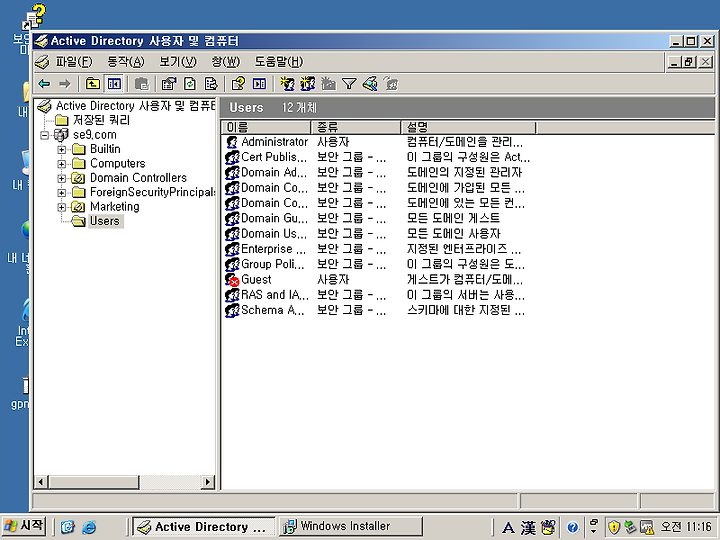Expand the Builtin folder
Screen dimensions: 720x540
coord(61,149)
